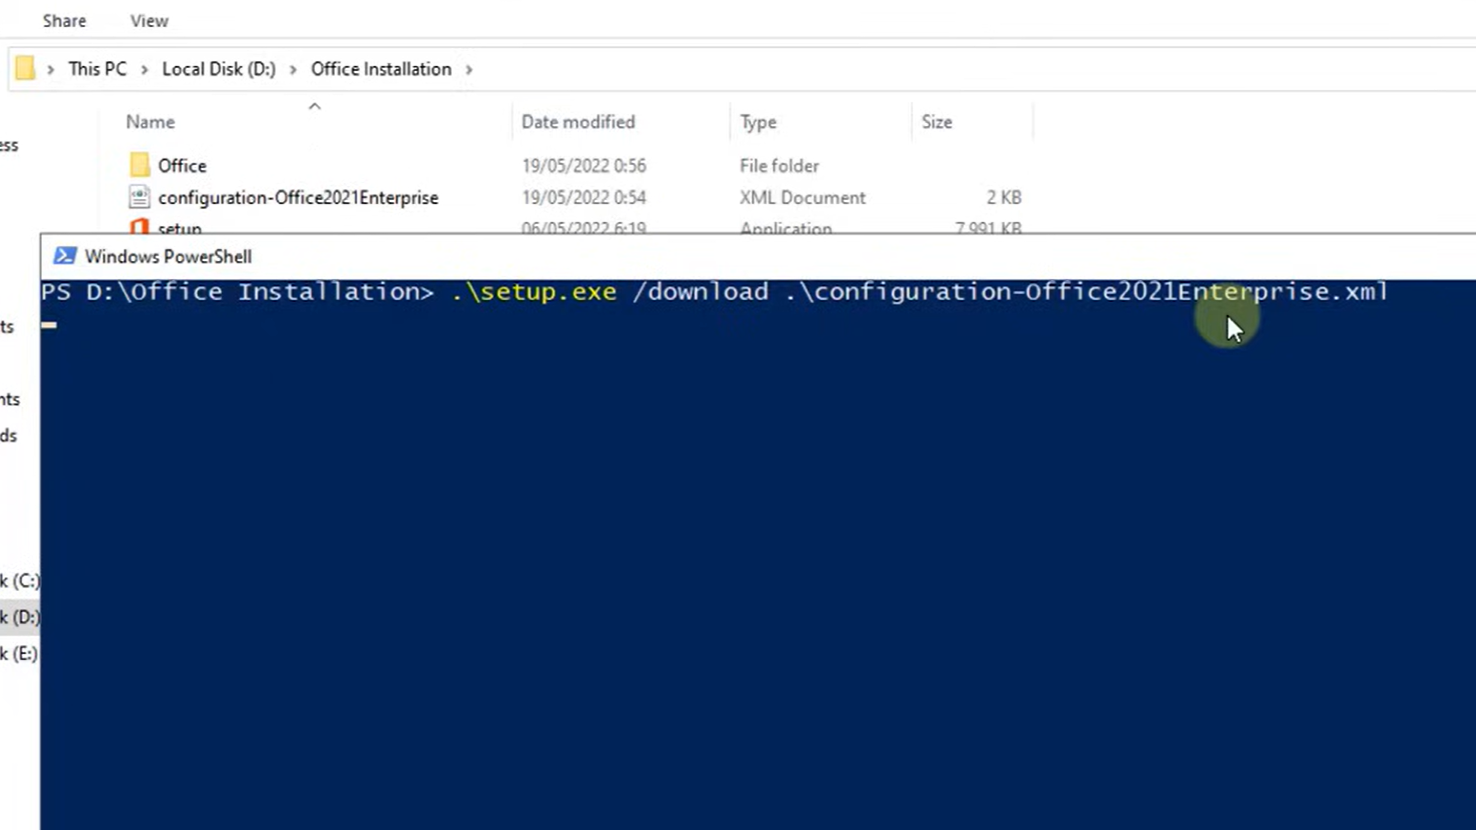Click Office Installation breadcrumb
This screenshot has height=830, width=1476.
[x=381, y=69]
